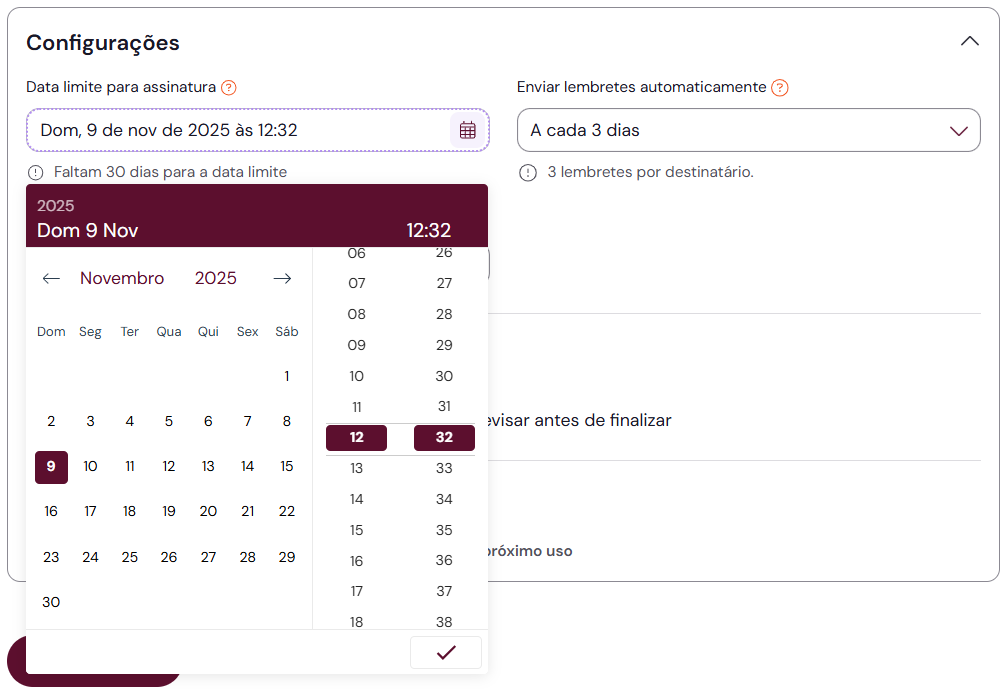1007x689 pixels.
Task: Click the 12:32 time in picker header
Action: 428,231
